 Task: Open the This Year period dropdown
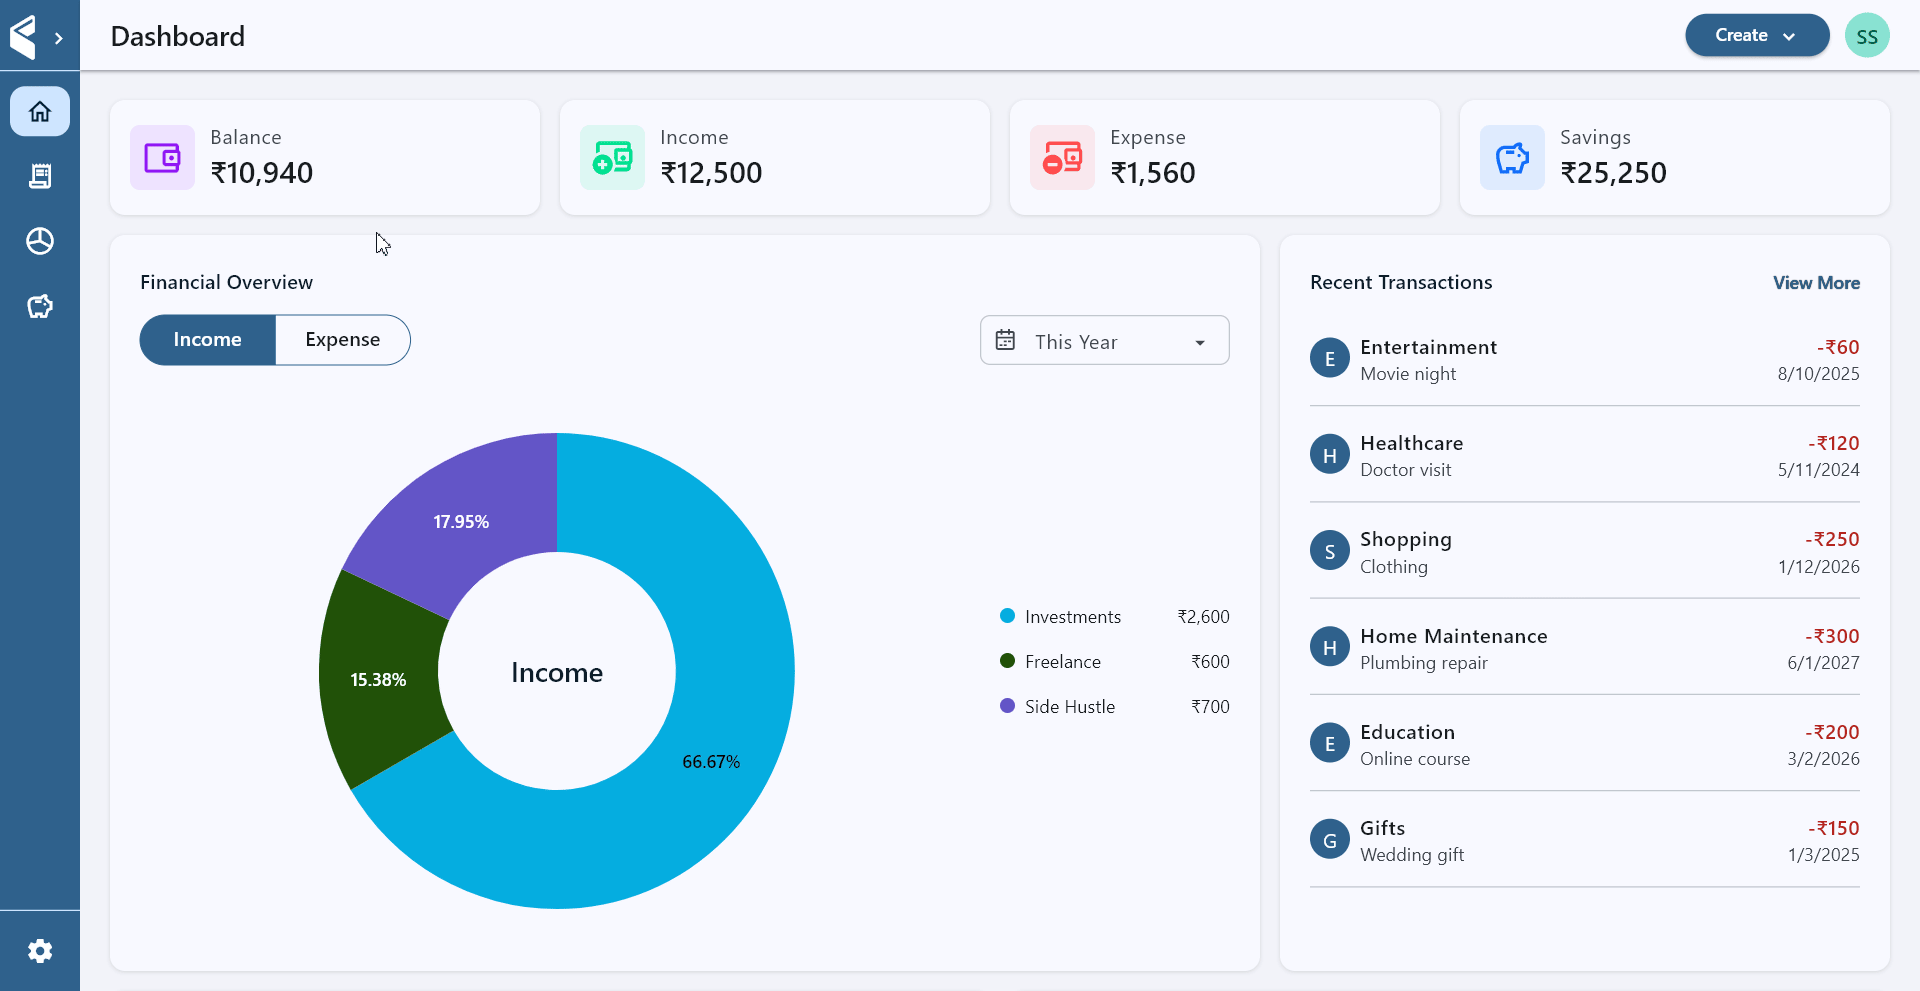click(x=1104, y=341)
